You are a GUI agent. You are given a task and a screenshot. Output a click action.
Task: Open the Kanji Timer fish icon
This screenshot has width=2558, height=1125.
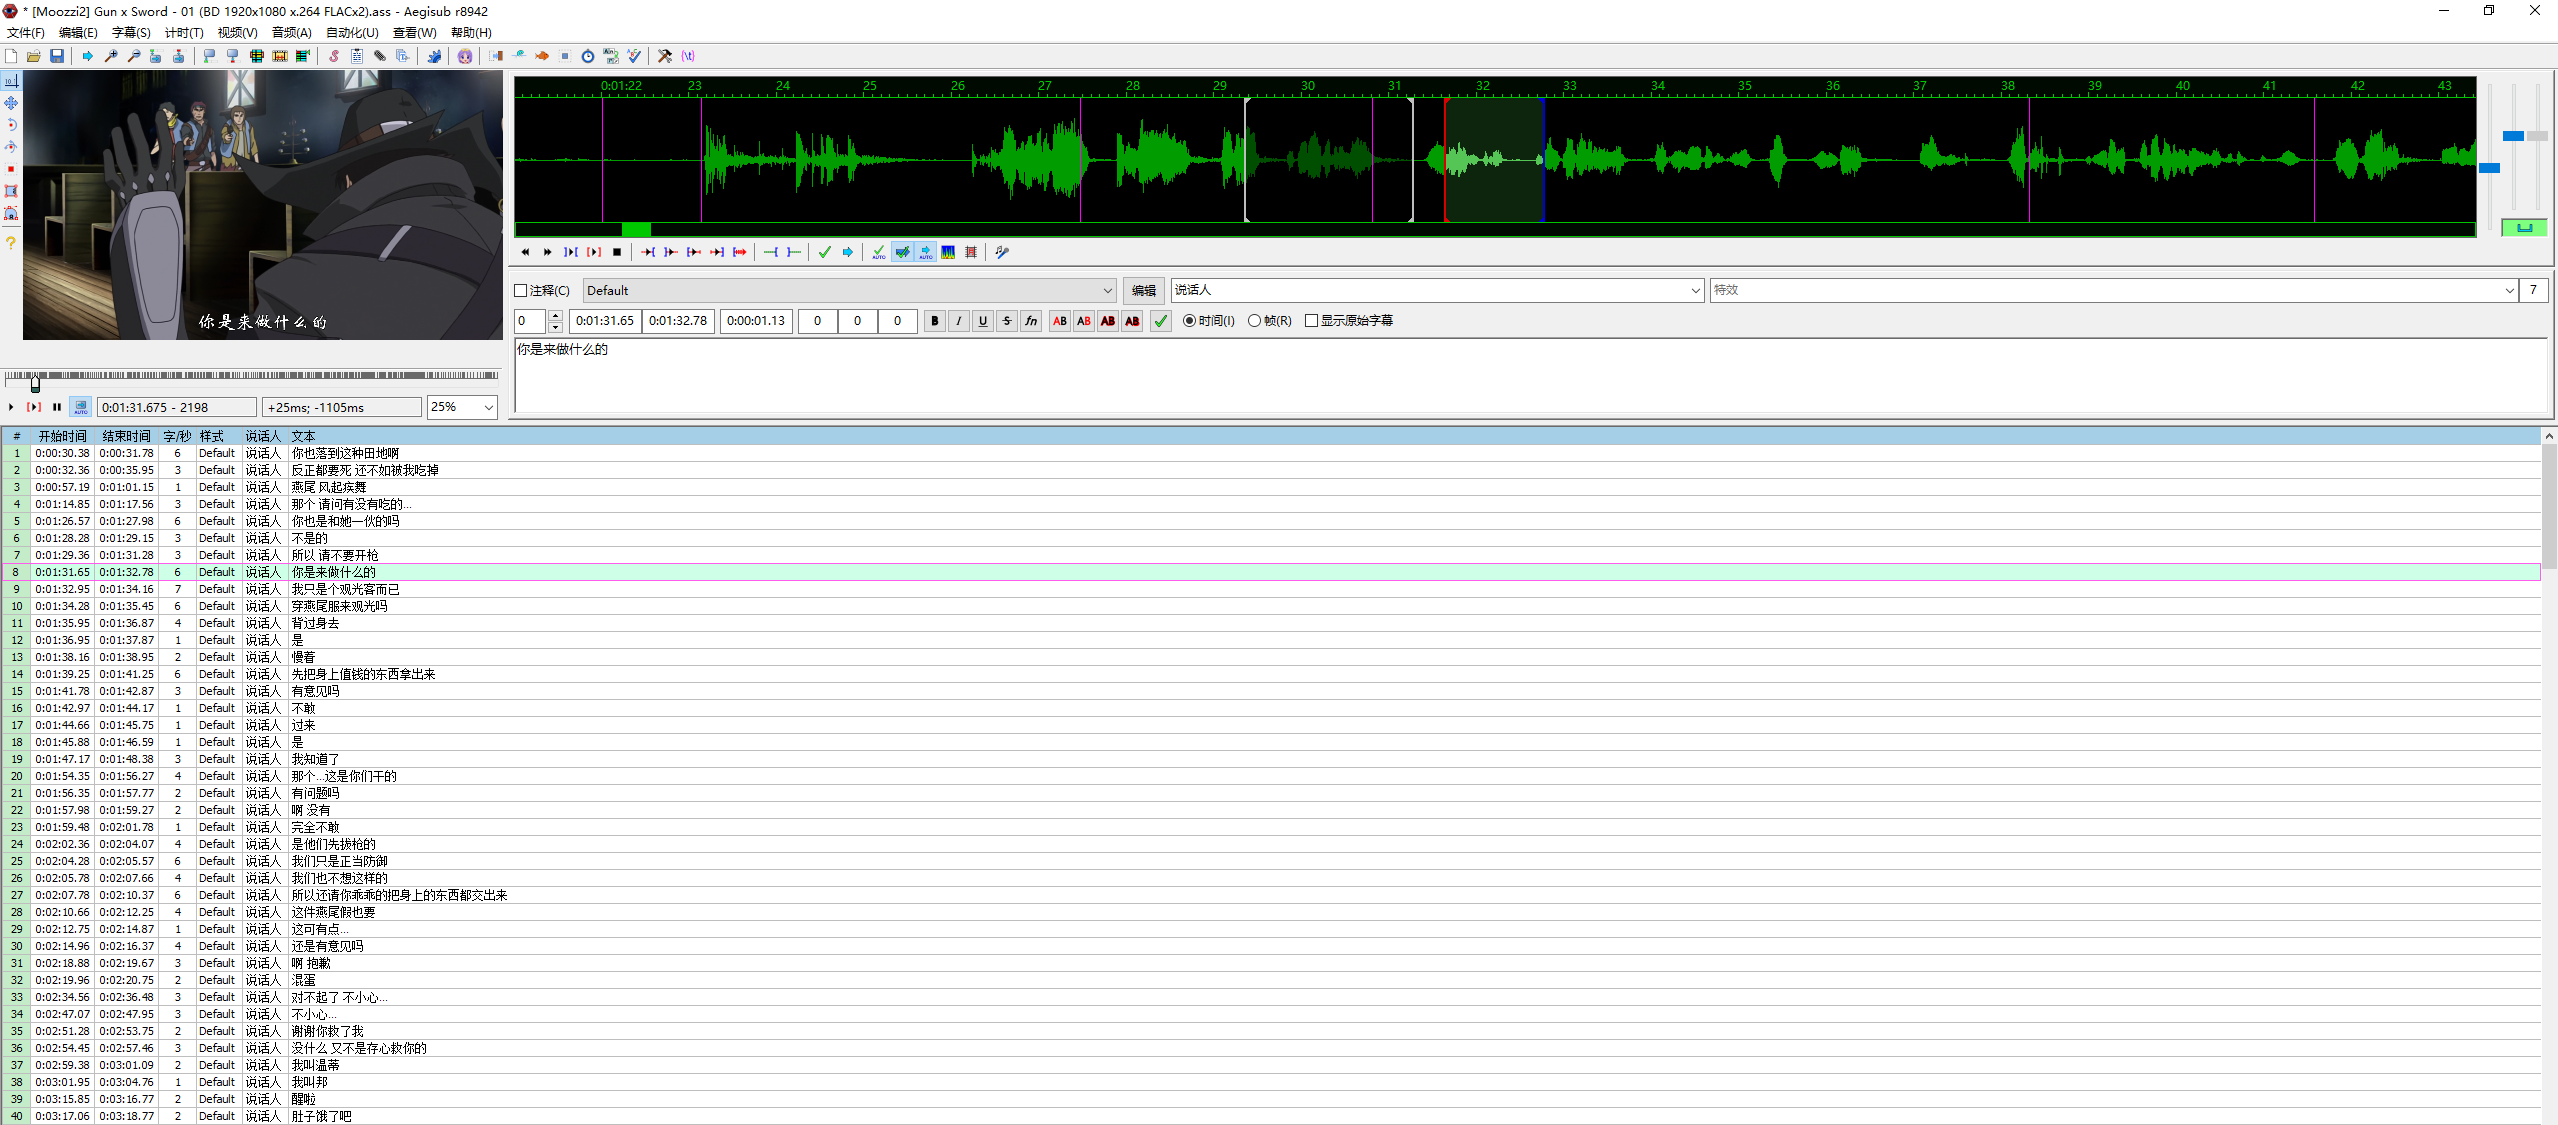coord(542,56)
